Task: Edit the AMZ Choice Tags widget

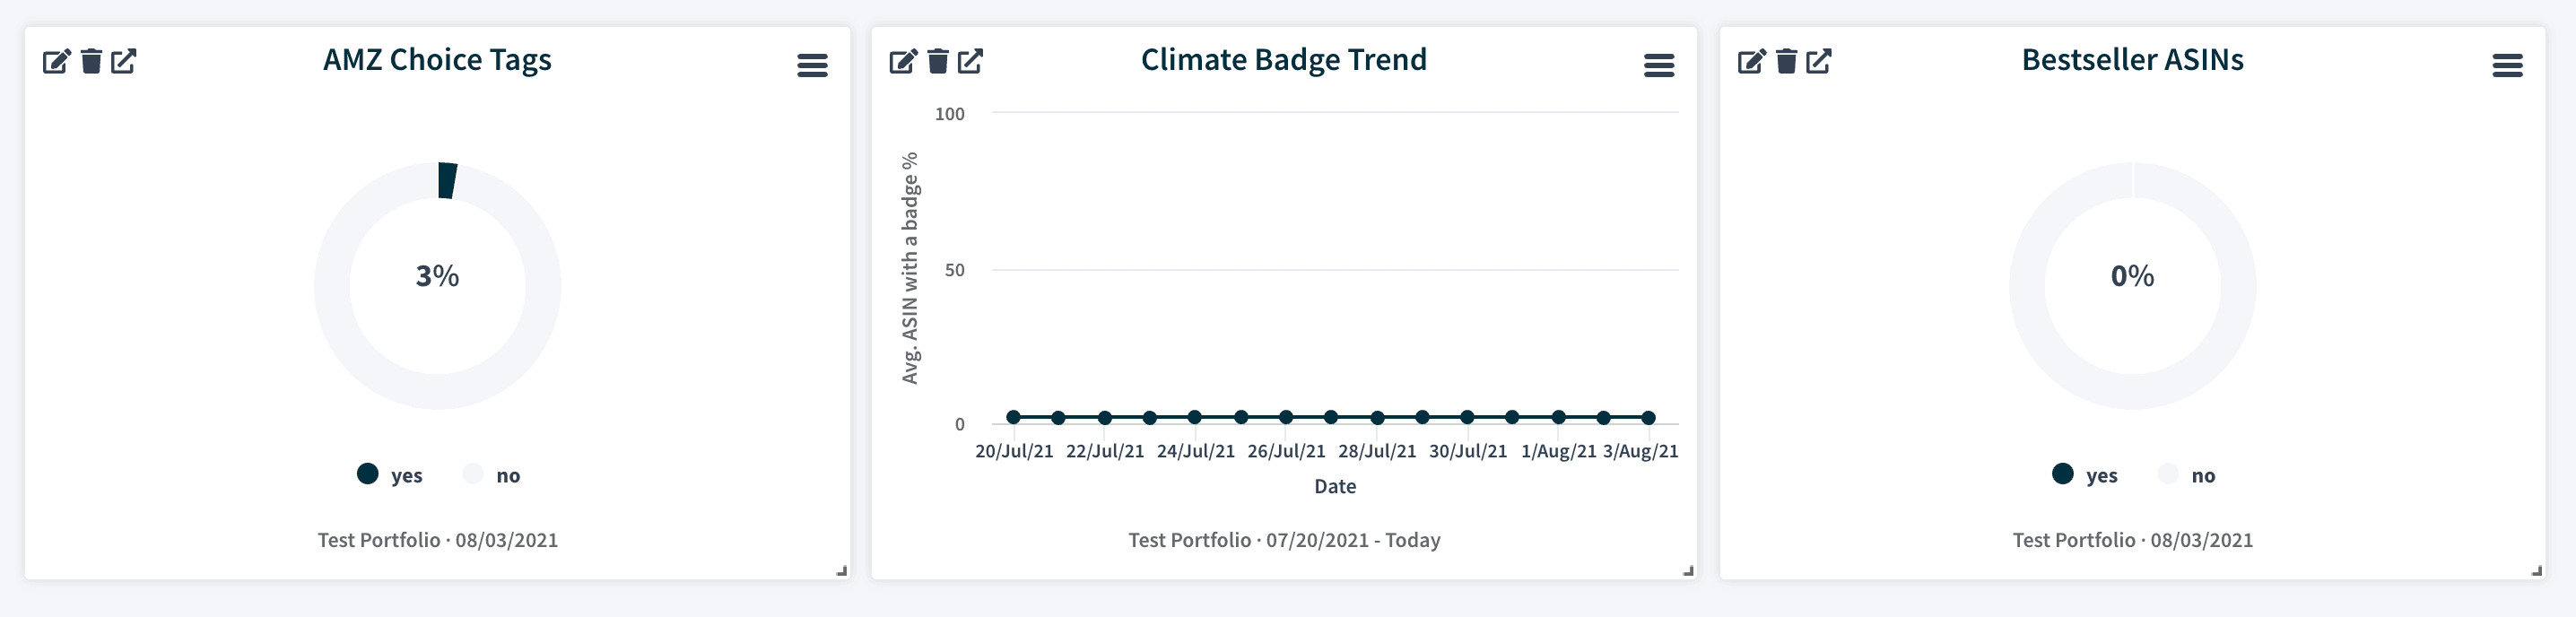Action: [56, 62]
